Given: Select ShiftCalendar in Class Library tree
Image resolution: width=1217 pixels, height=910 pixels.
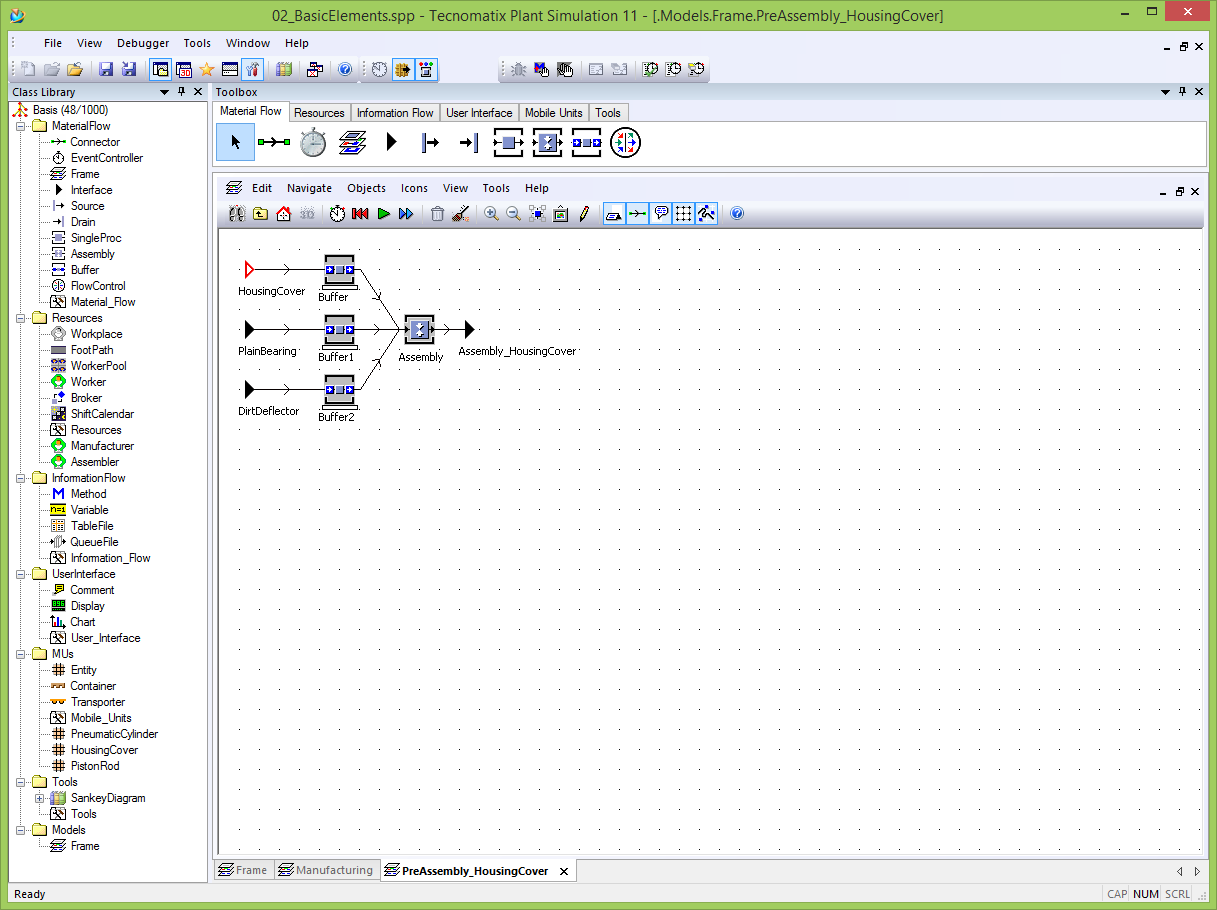Looking at the screenshot, I should (x=102, y=414).
